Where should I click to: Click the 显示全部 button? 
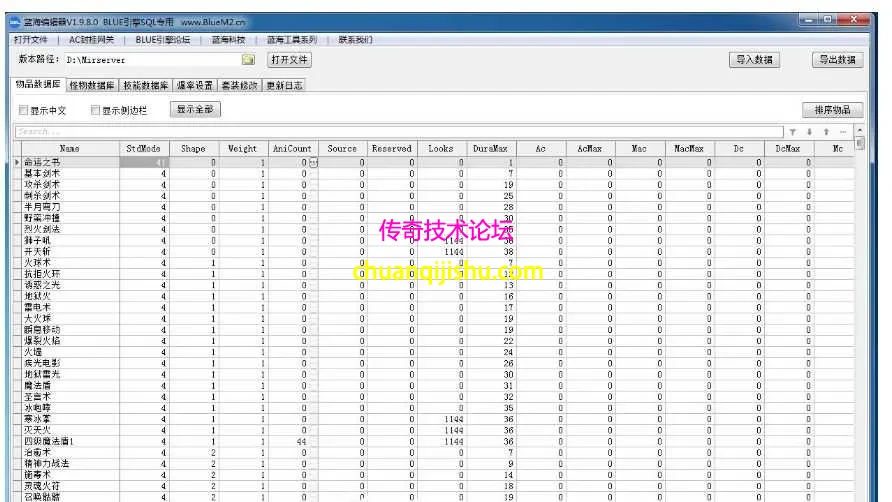(x=195, y=109)
